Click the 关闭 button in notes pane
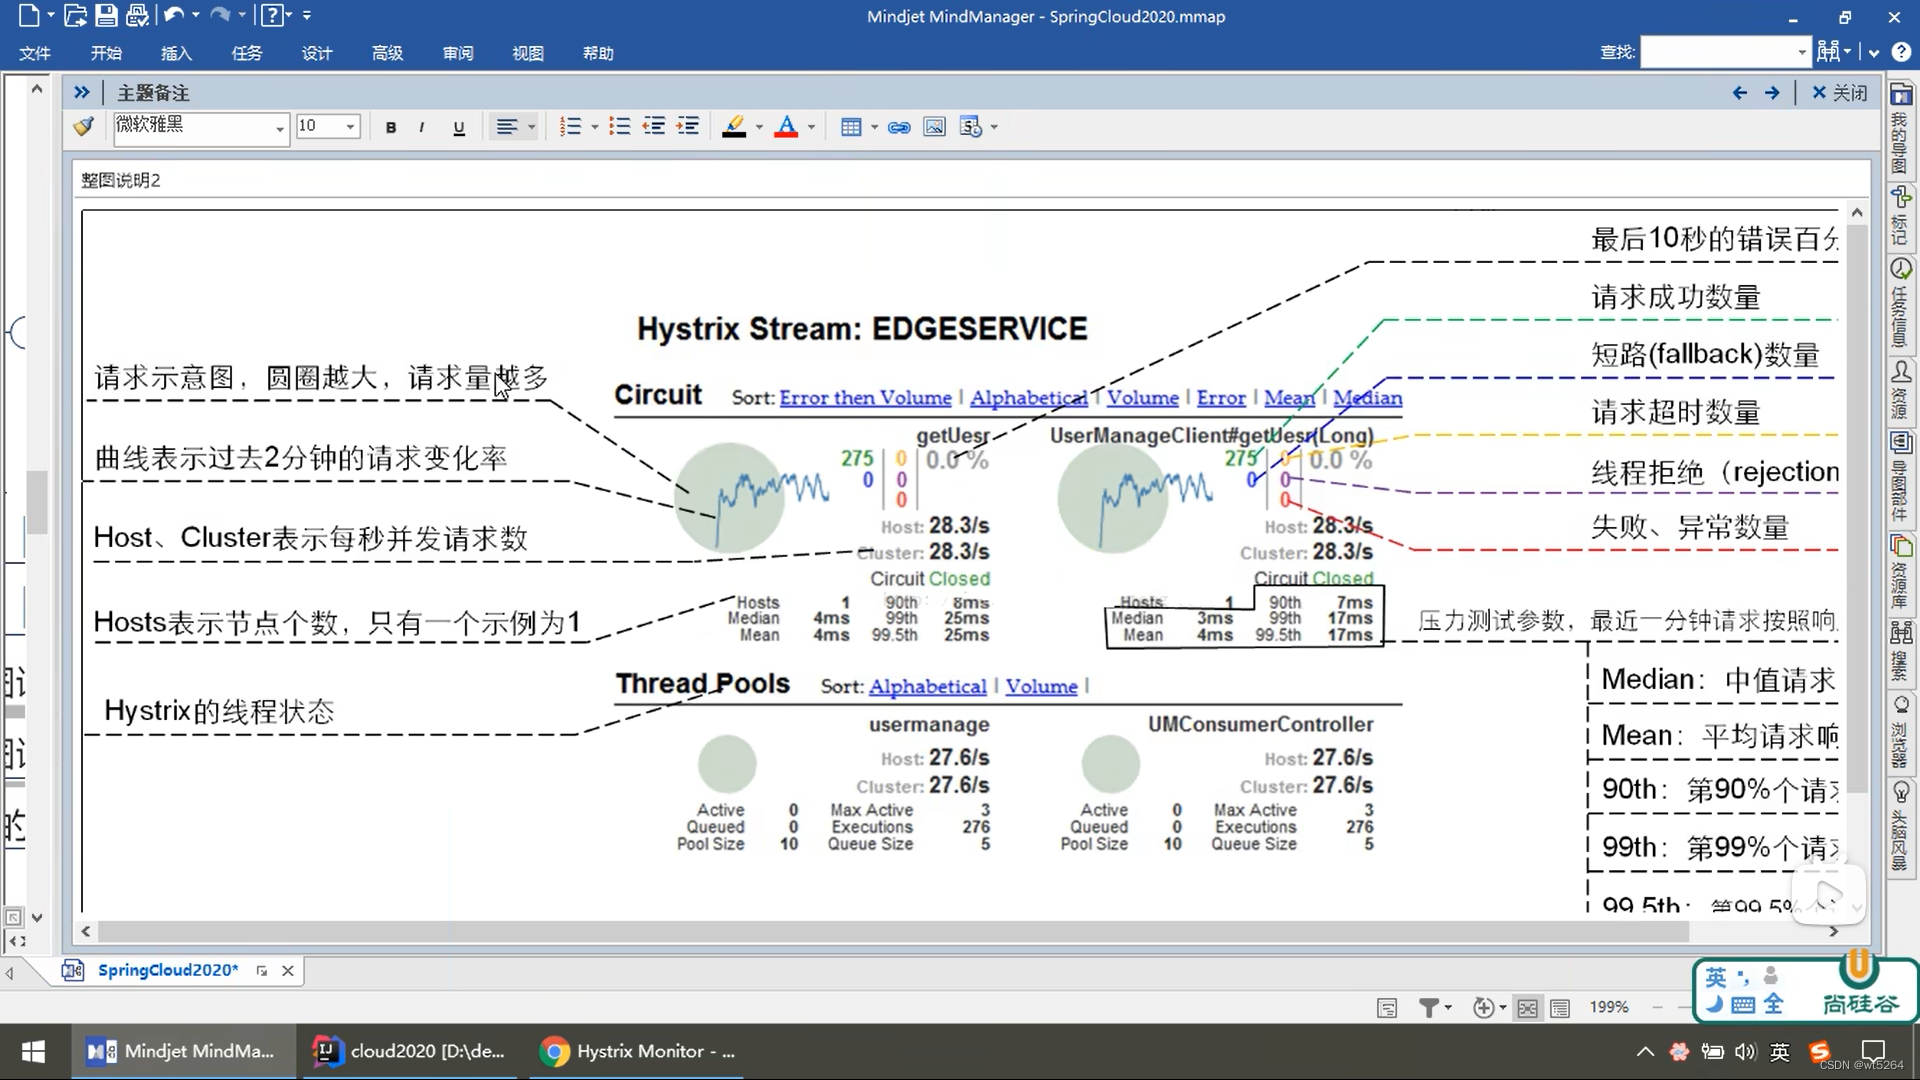 tap(1839, 92)
